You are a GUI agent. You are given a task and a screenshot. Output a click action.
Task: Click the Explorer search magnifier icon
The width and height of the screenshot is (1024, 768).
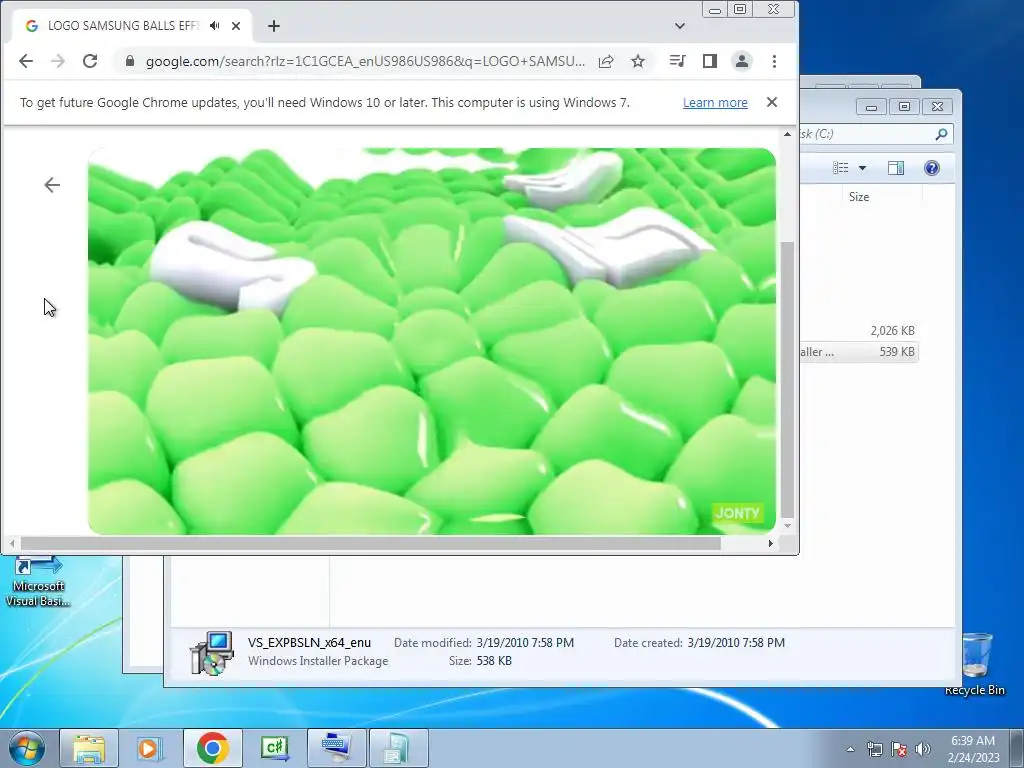[941, 134]
